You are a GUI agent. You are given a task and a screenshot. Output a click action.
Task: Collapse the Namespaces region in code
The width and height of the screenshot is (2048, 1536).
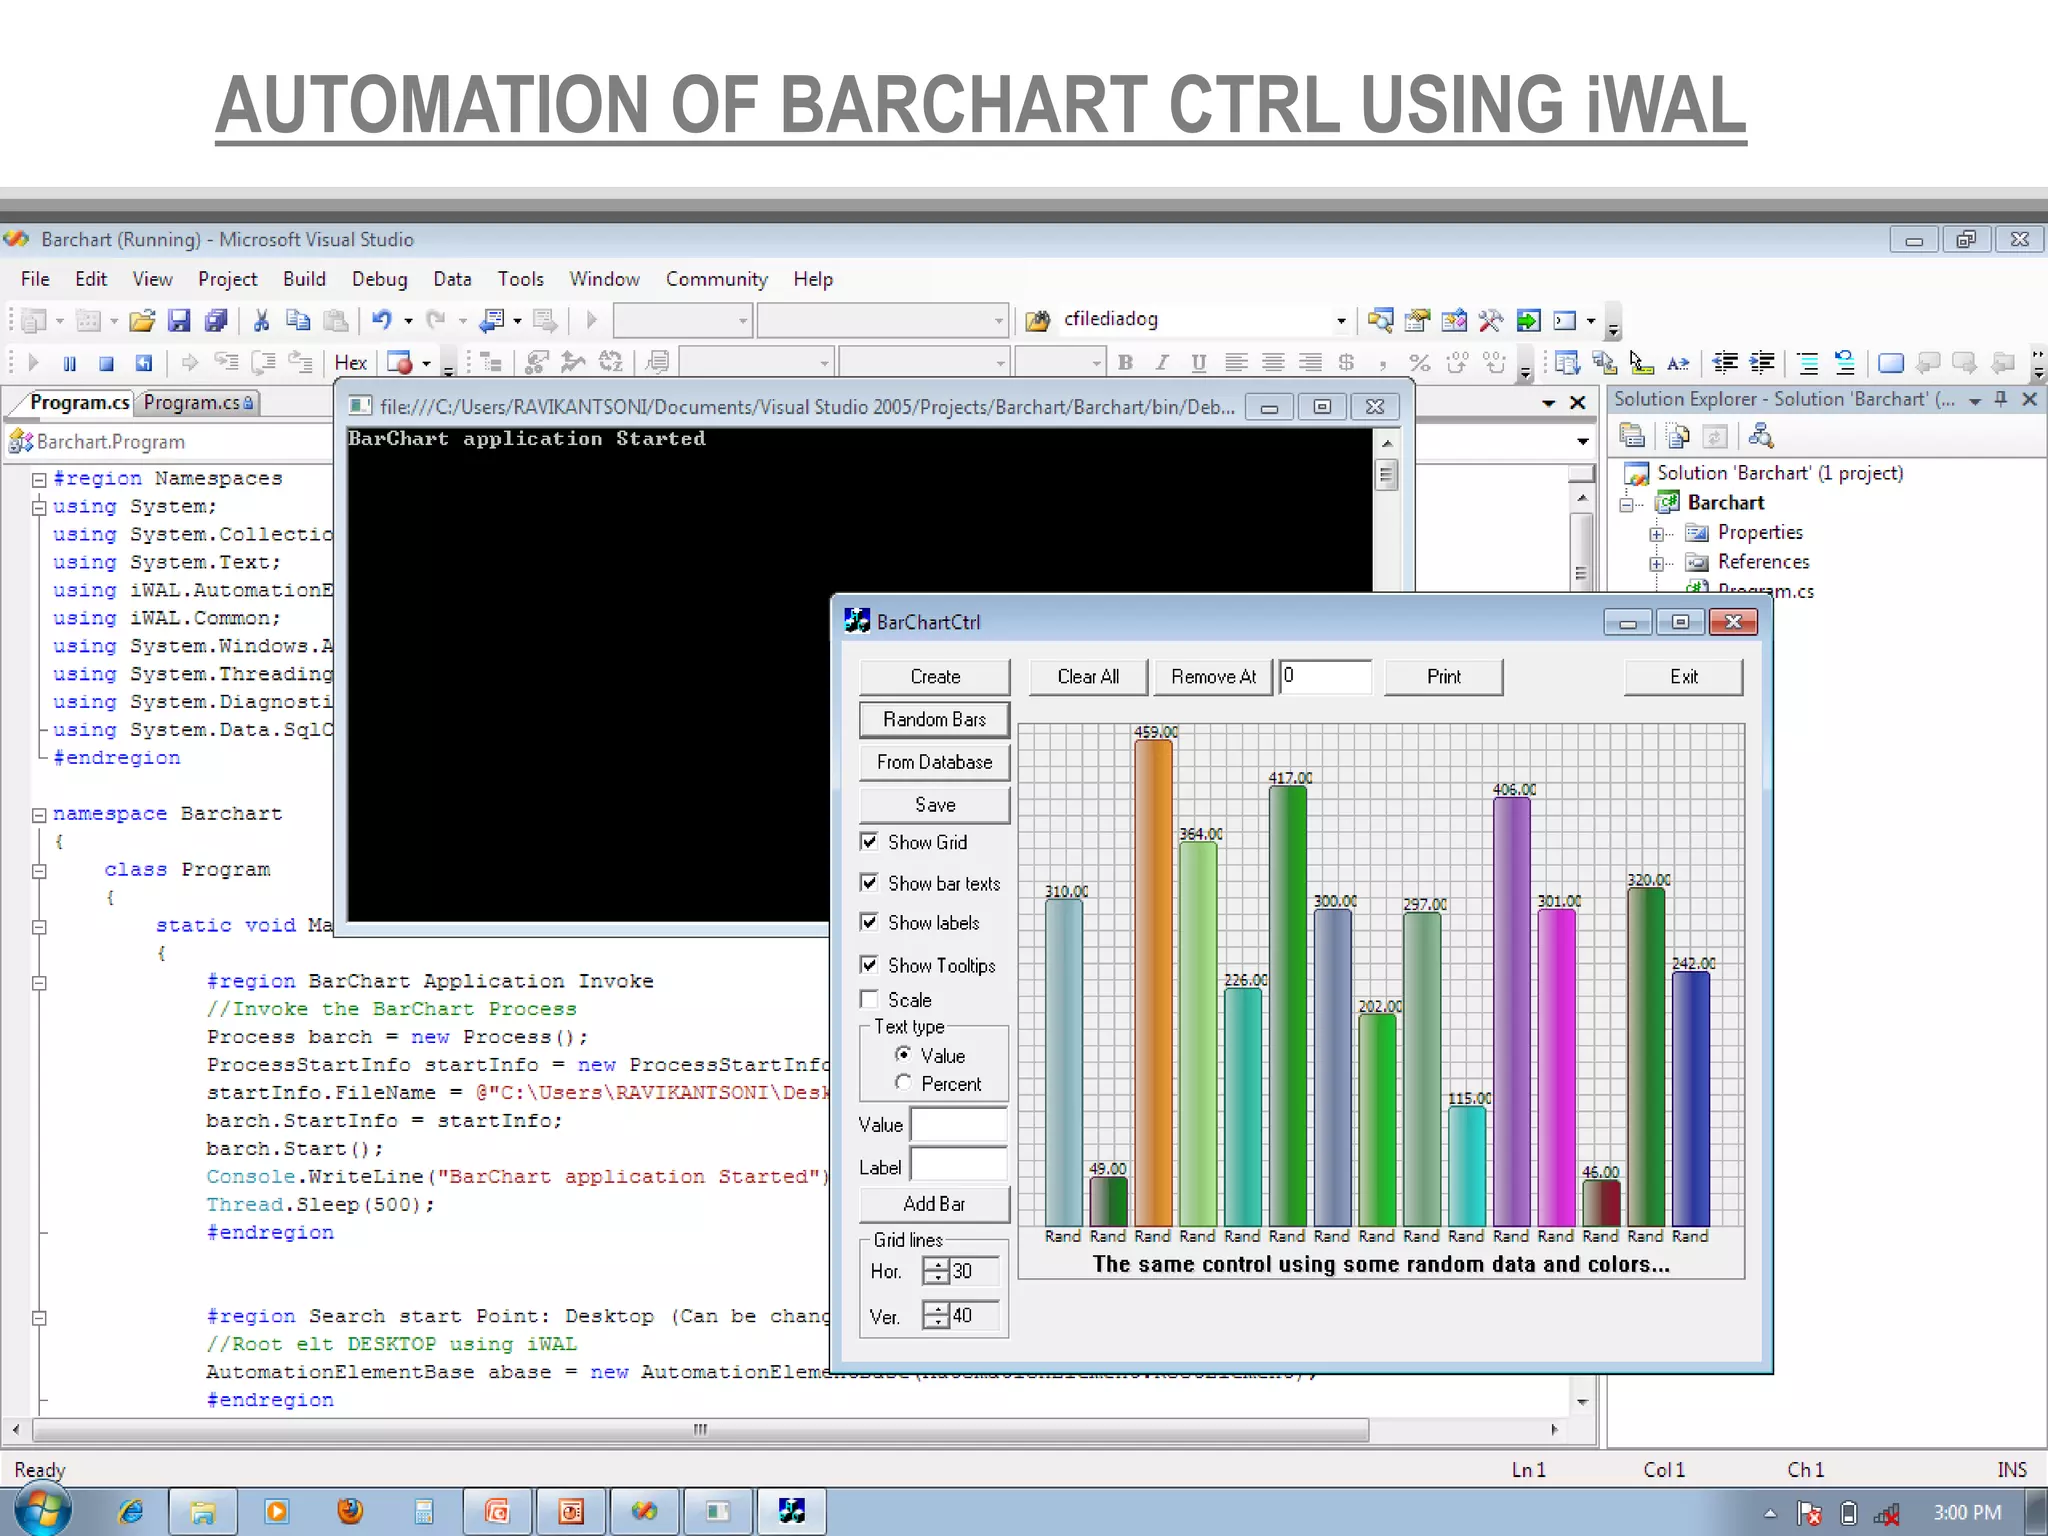[x=39, y=479]
